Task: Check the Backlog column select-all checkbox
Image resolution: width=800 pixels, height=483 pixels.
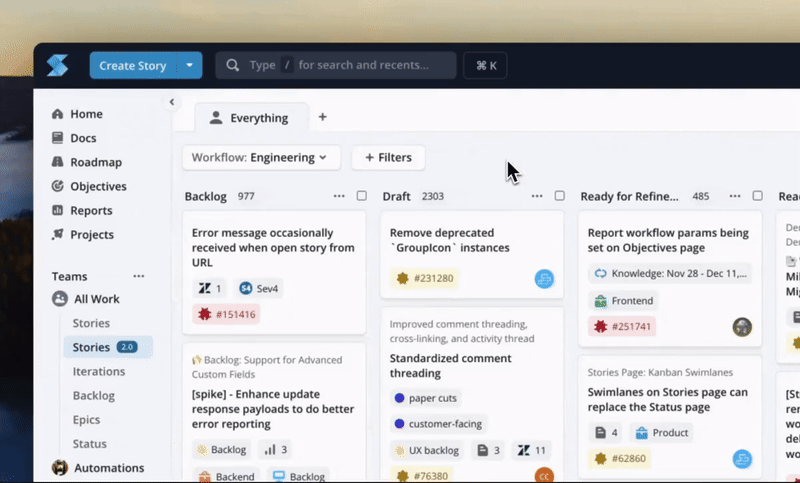Action: click(362, 196)
